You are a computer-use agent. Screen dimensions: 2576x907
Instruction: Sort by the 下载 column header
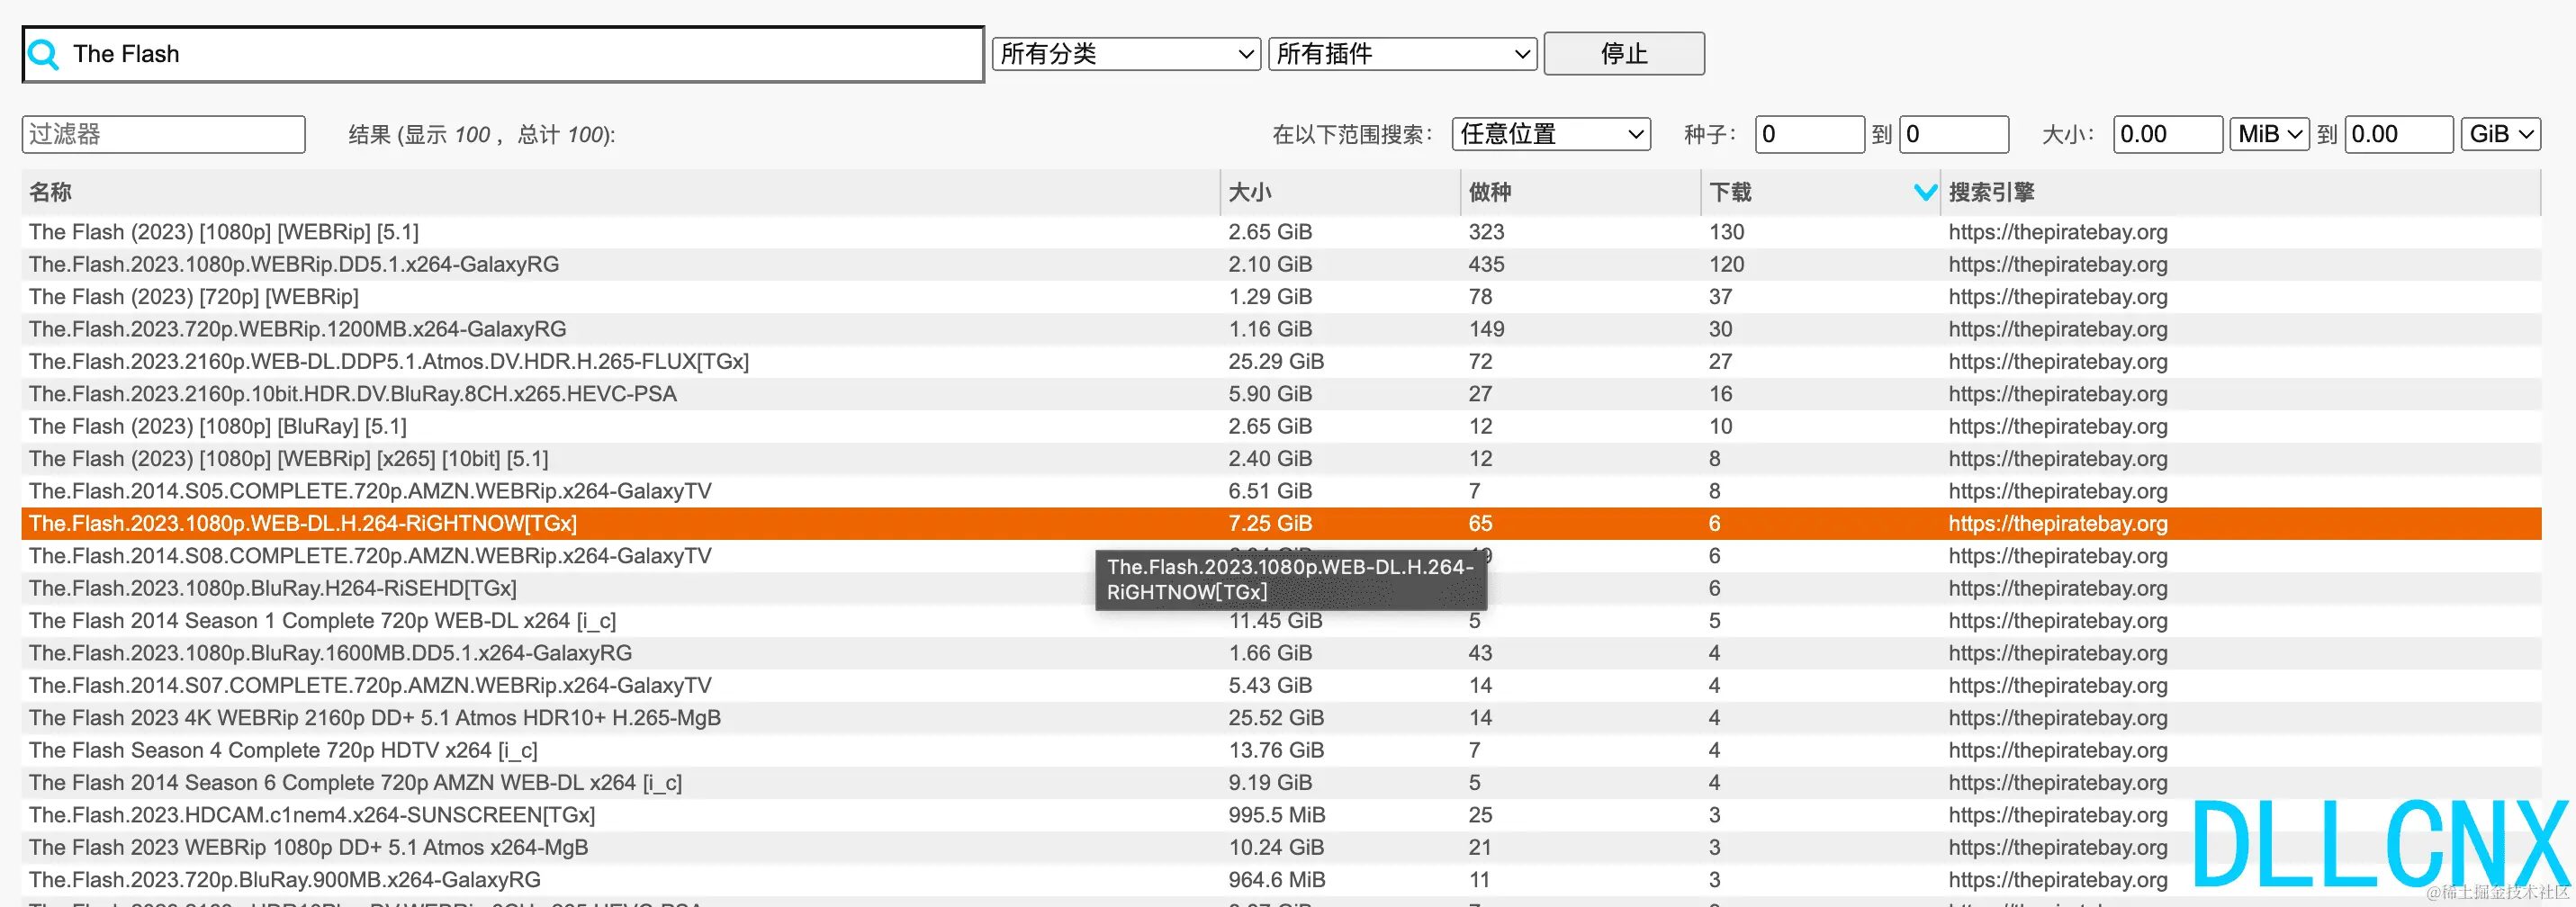1820,192
